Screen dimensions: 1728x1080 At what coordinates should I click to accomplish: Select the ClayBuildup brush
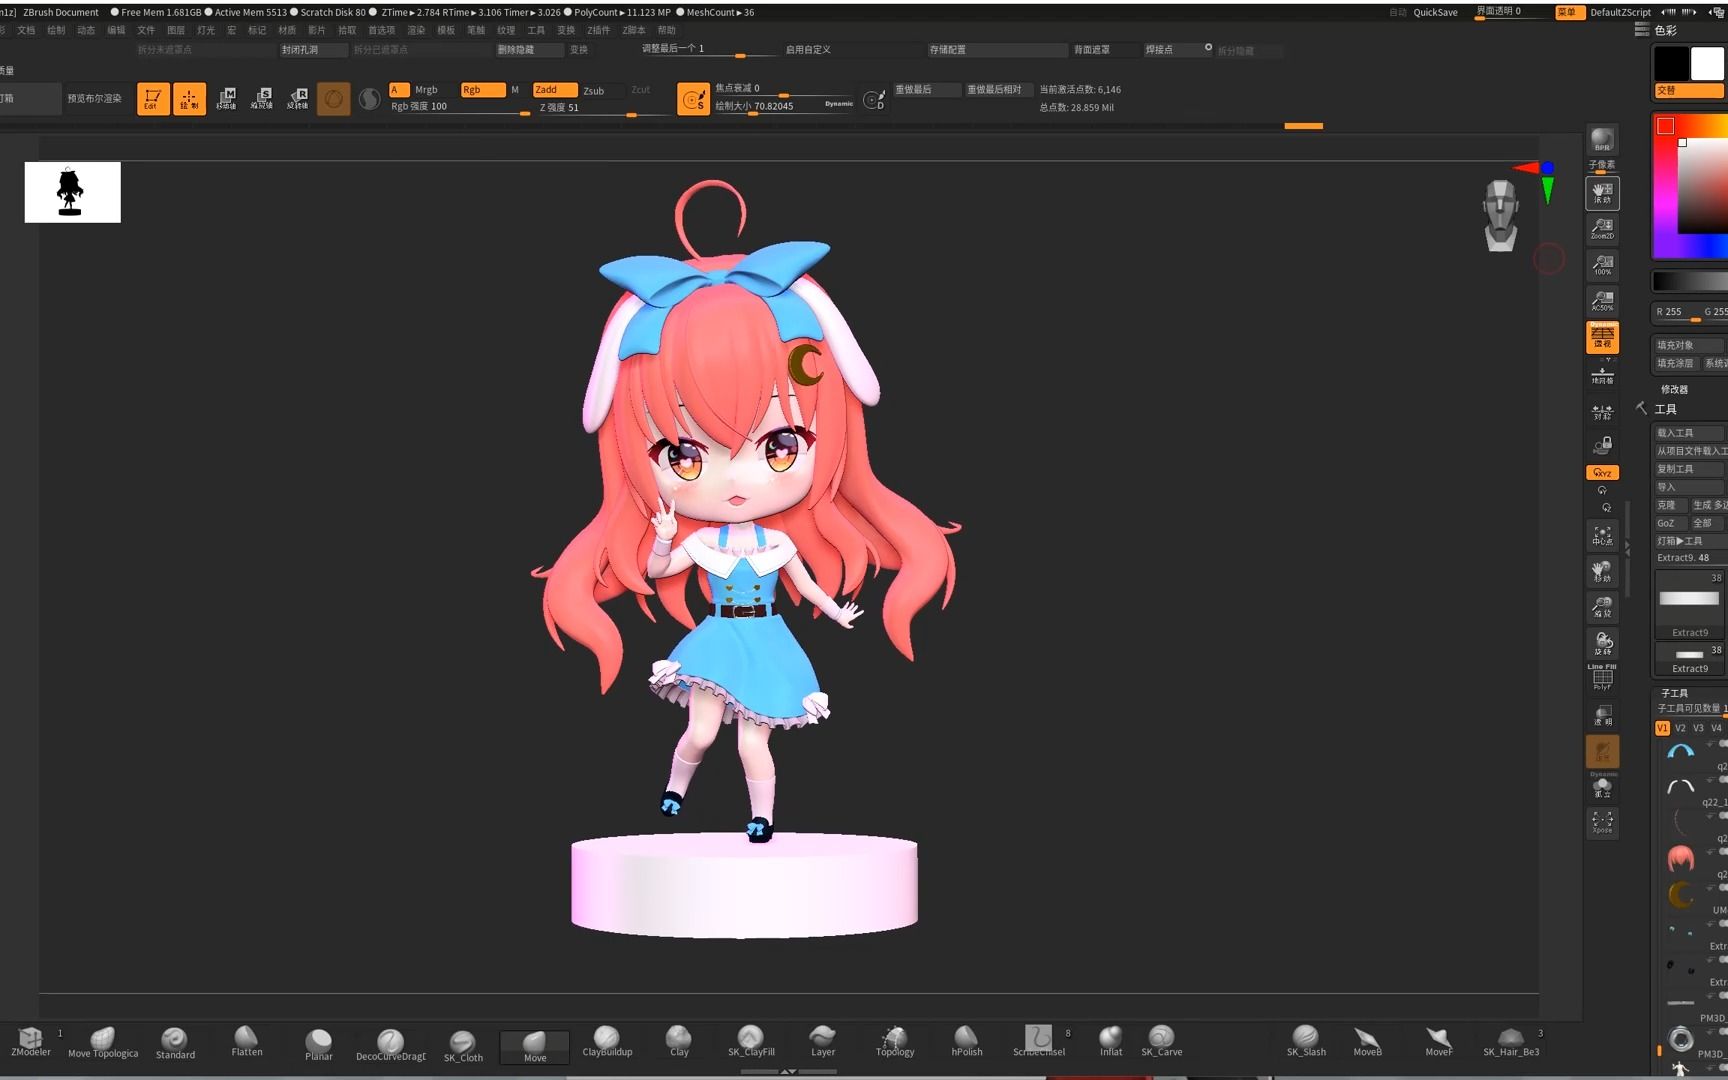pyautogui.click(x=607, y=1040)
